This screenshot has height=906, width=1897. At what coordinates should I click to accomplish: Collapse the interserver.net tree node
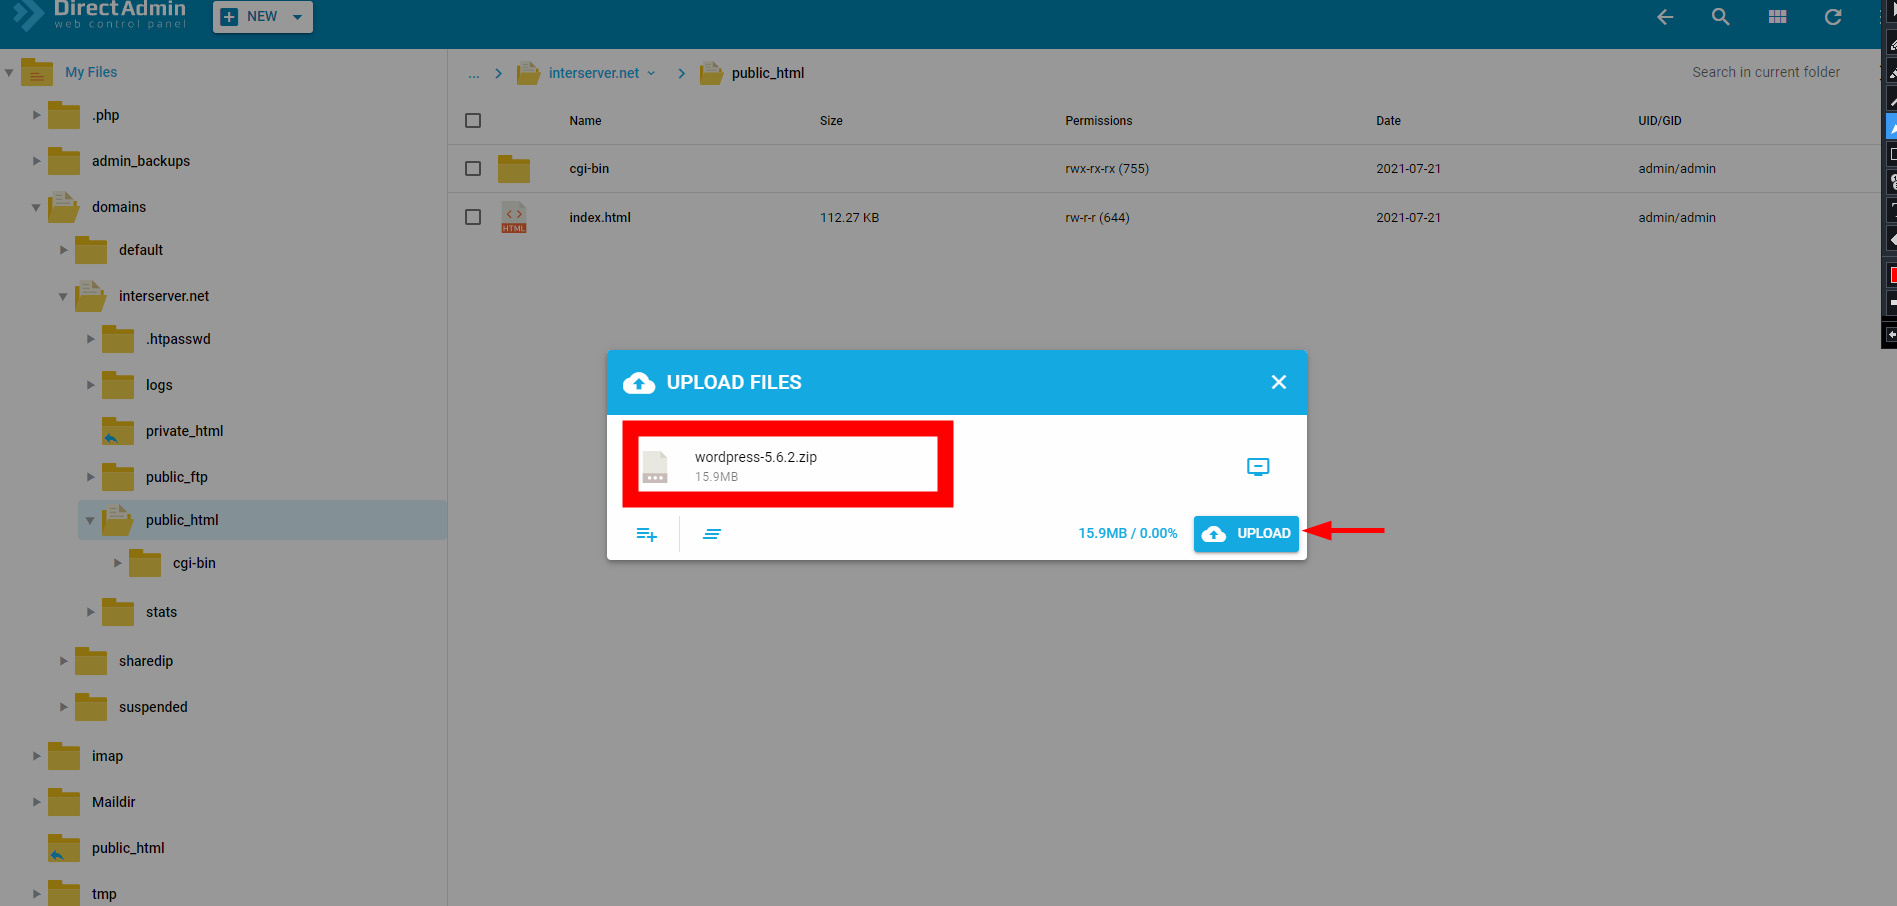click(x=63, y=296)
